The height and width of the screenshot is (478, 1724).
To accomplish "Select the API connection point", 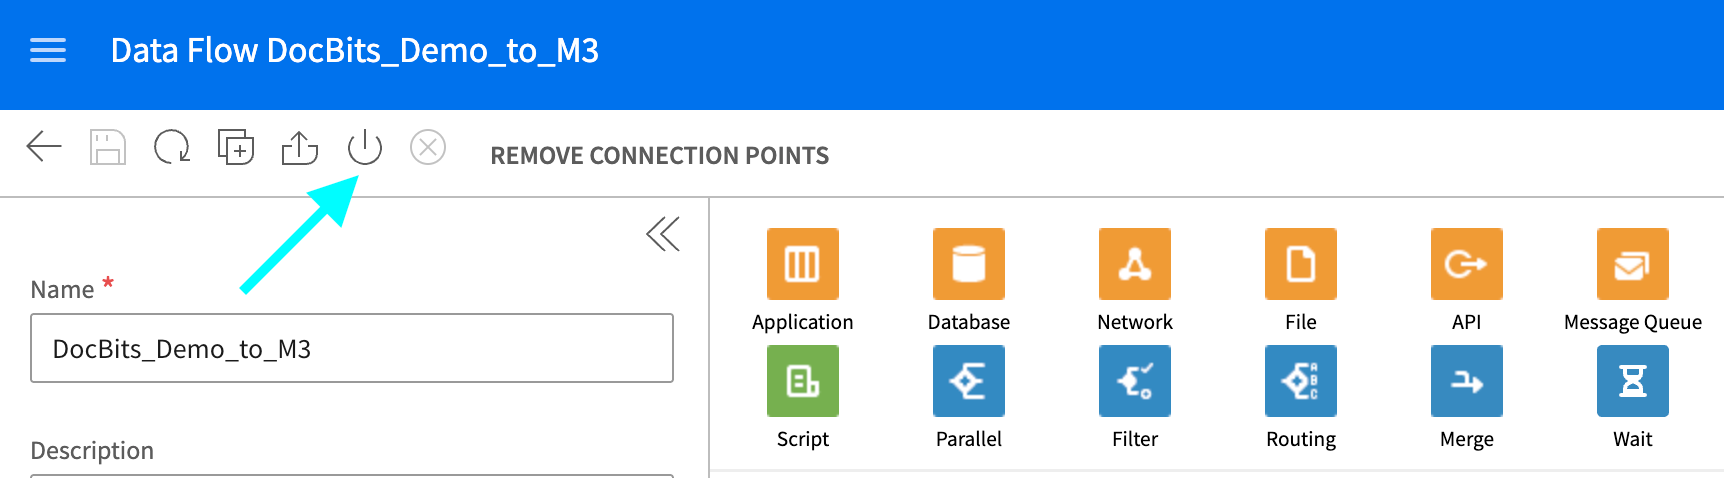I will tap(1467, 264).
